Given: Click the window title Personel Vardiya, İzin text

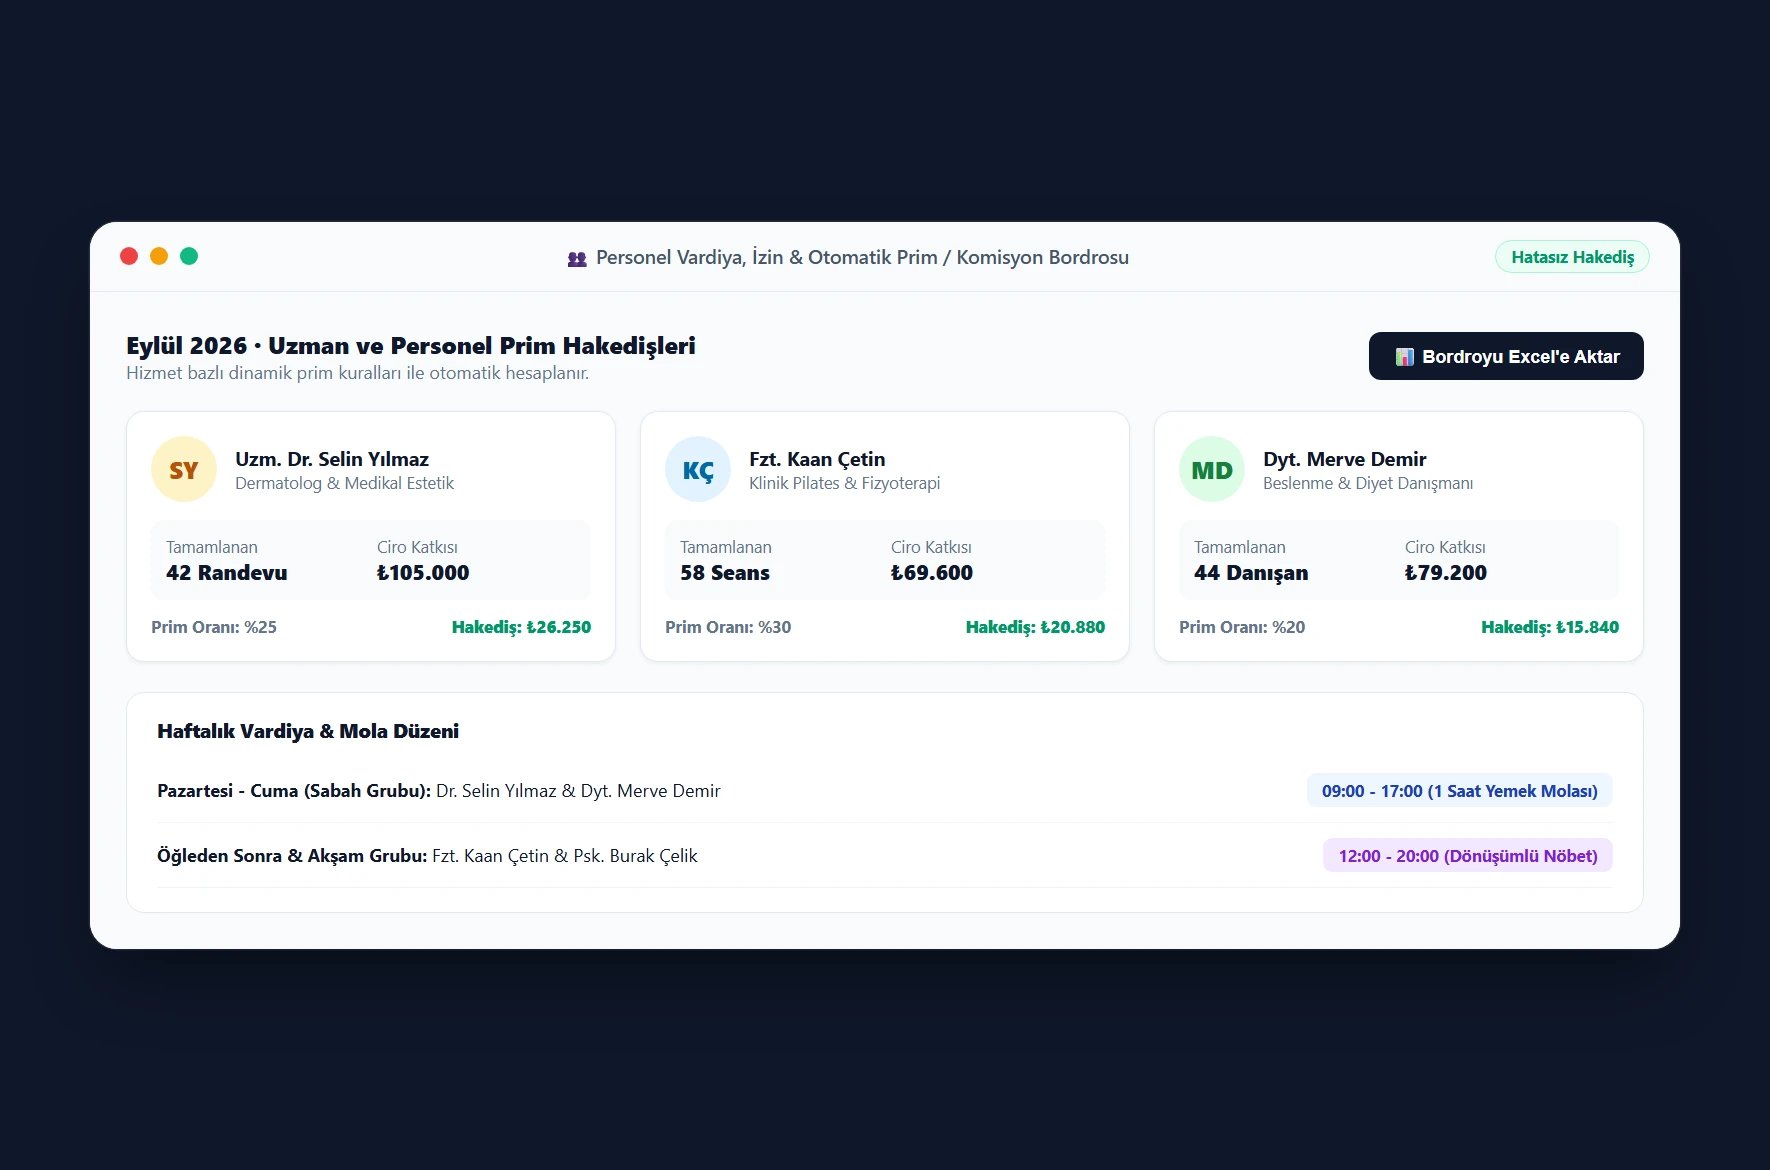Looking at the screenshot, I should point(862,257).
